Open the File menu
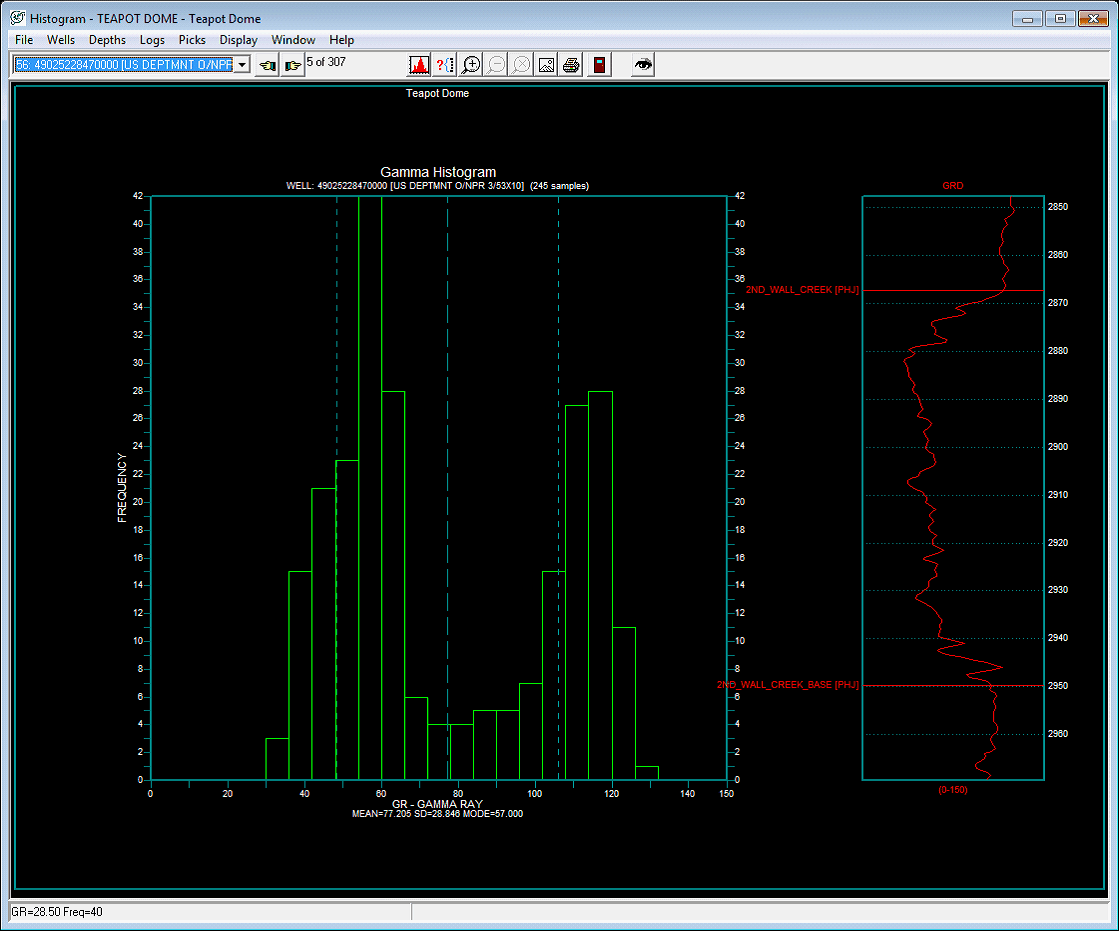Image resolution: width=1120 pixels, height=932 pixels. (24, 40)
